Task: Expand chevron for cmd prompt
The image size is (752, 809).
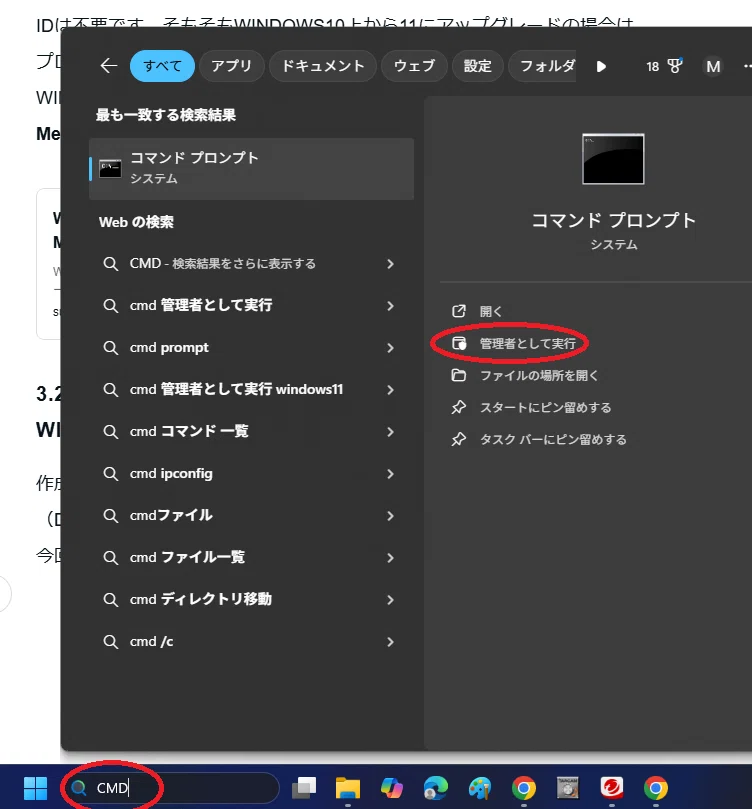Action: coord(390,348)
